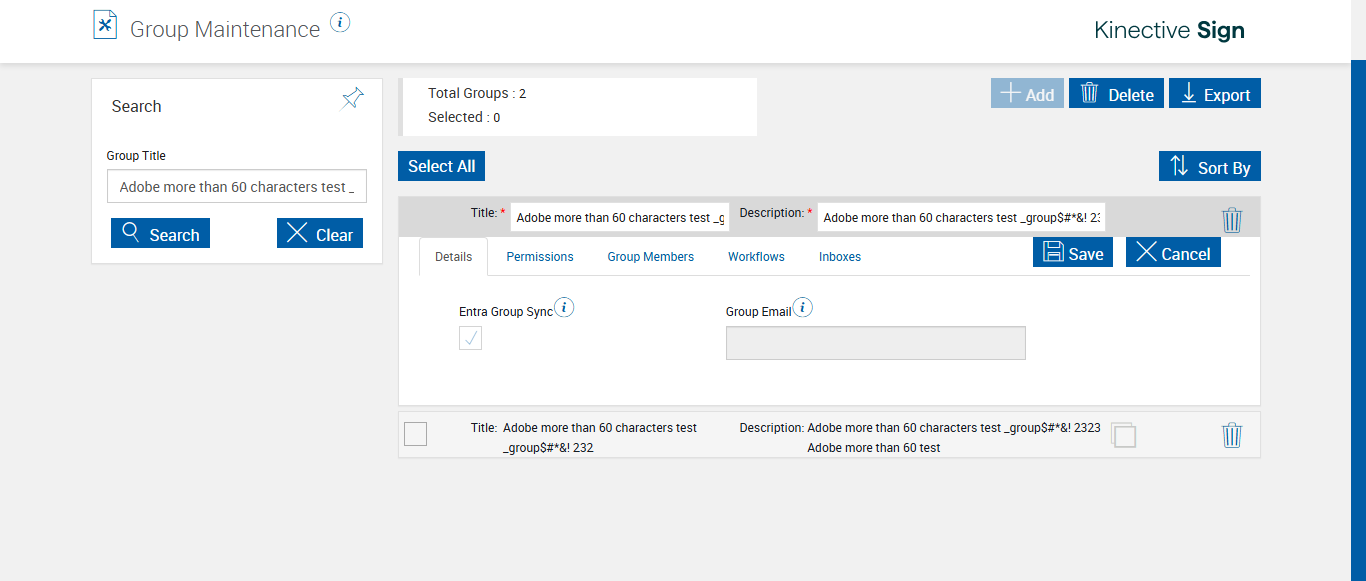Click the Entra Group Sync info icon

[565, 307]
